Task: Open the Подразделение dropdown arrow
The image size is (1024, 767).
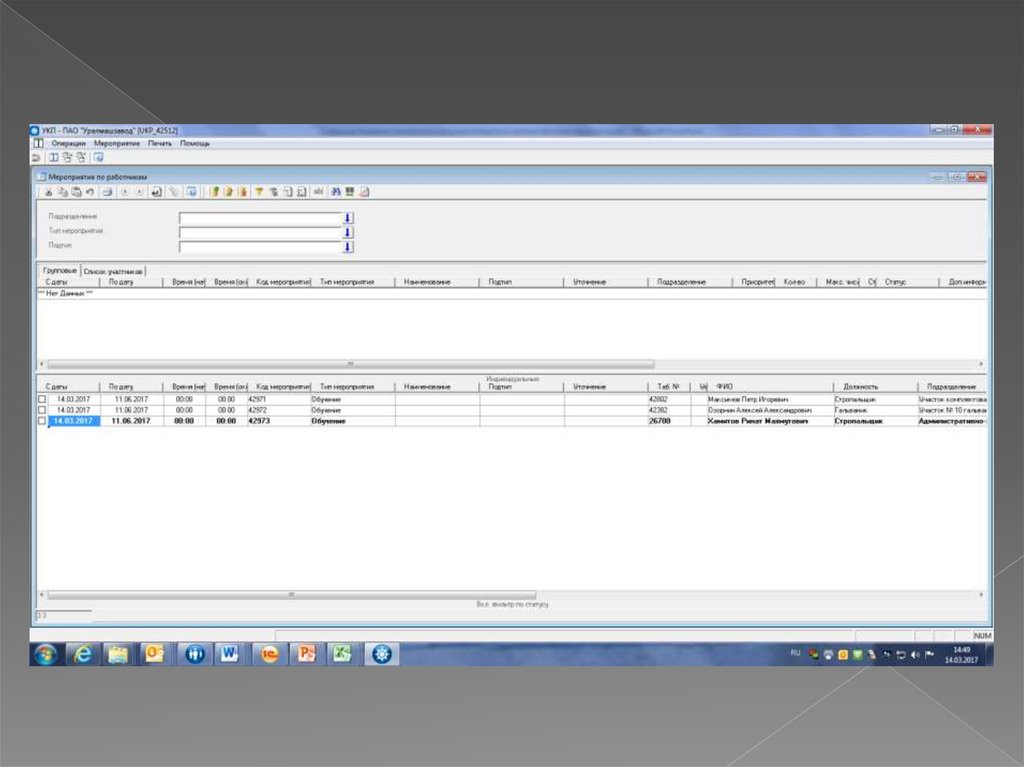Action: coord(348,217)
